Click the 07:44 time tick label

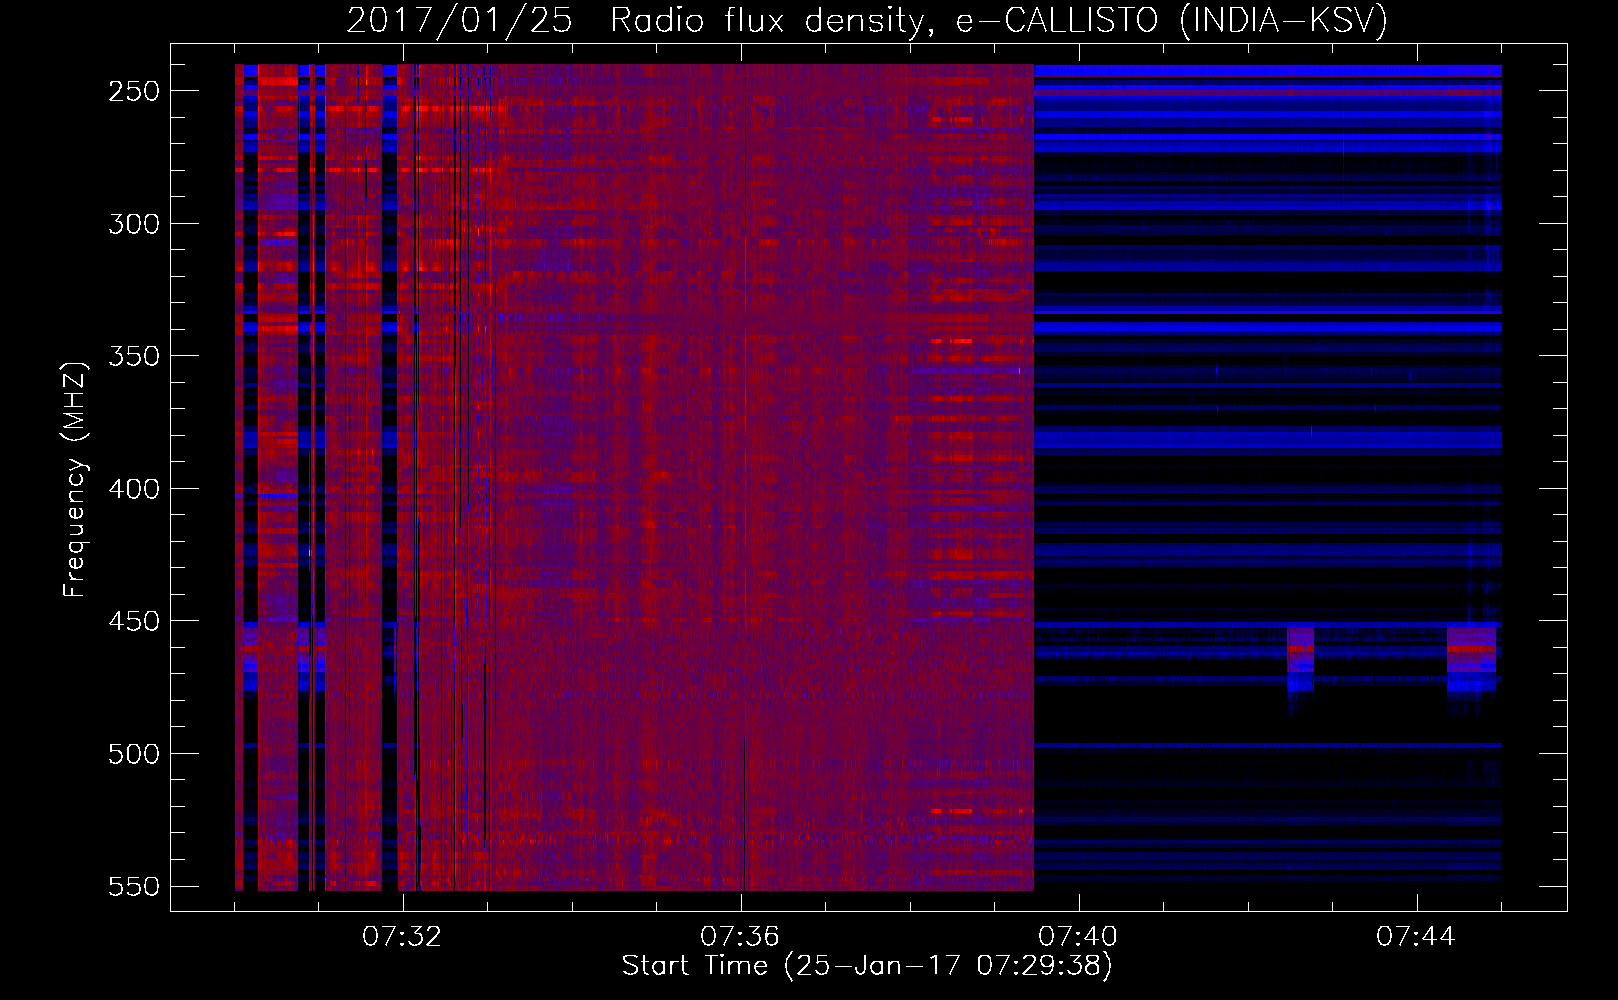pos(1416,937)
